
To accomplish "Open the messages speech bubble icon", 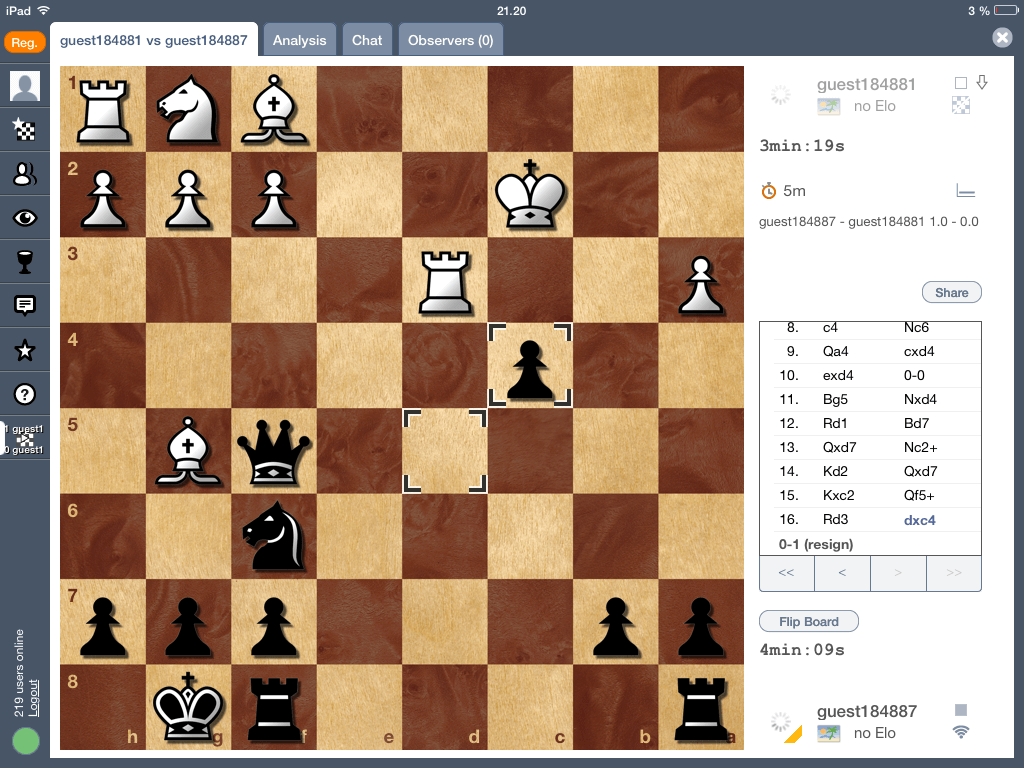I will click(x=24, y=306).
